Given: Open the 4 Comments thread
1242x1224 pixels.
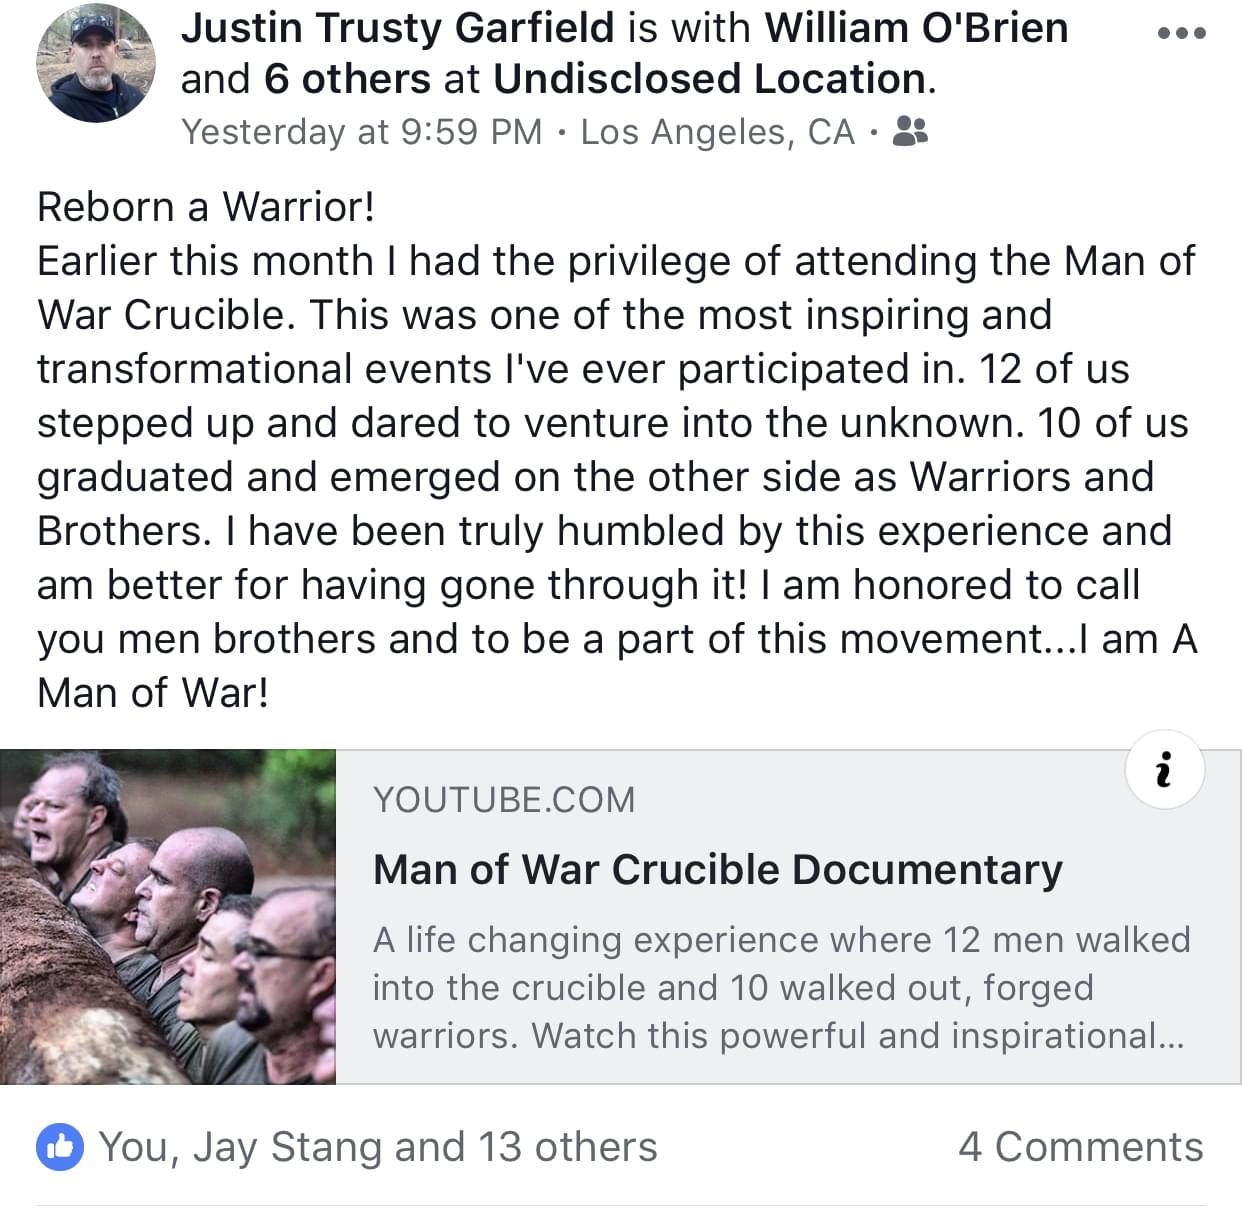Looking at the screenshot, I should pos(1080,1147).
